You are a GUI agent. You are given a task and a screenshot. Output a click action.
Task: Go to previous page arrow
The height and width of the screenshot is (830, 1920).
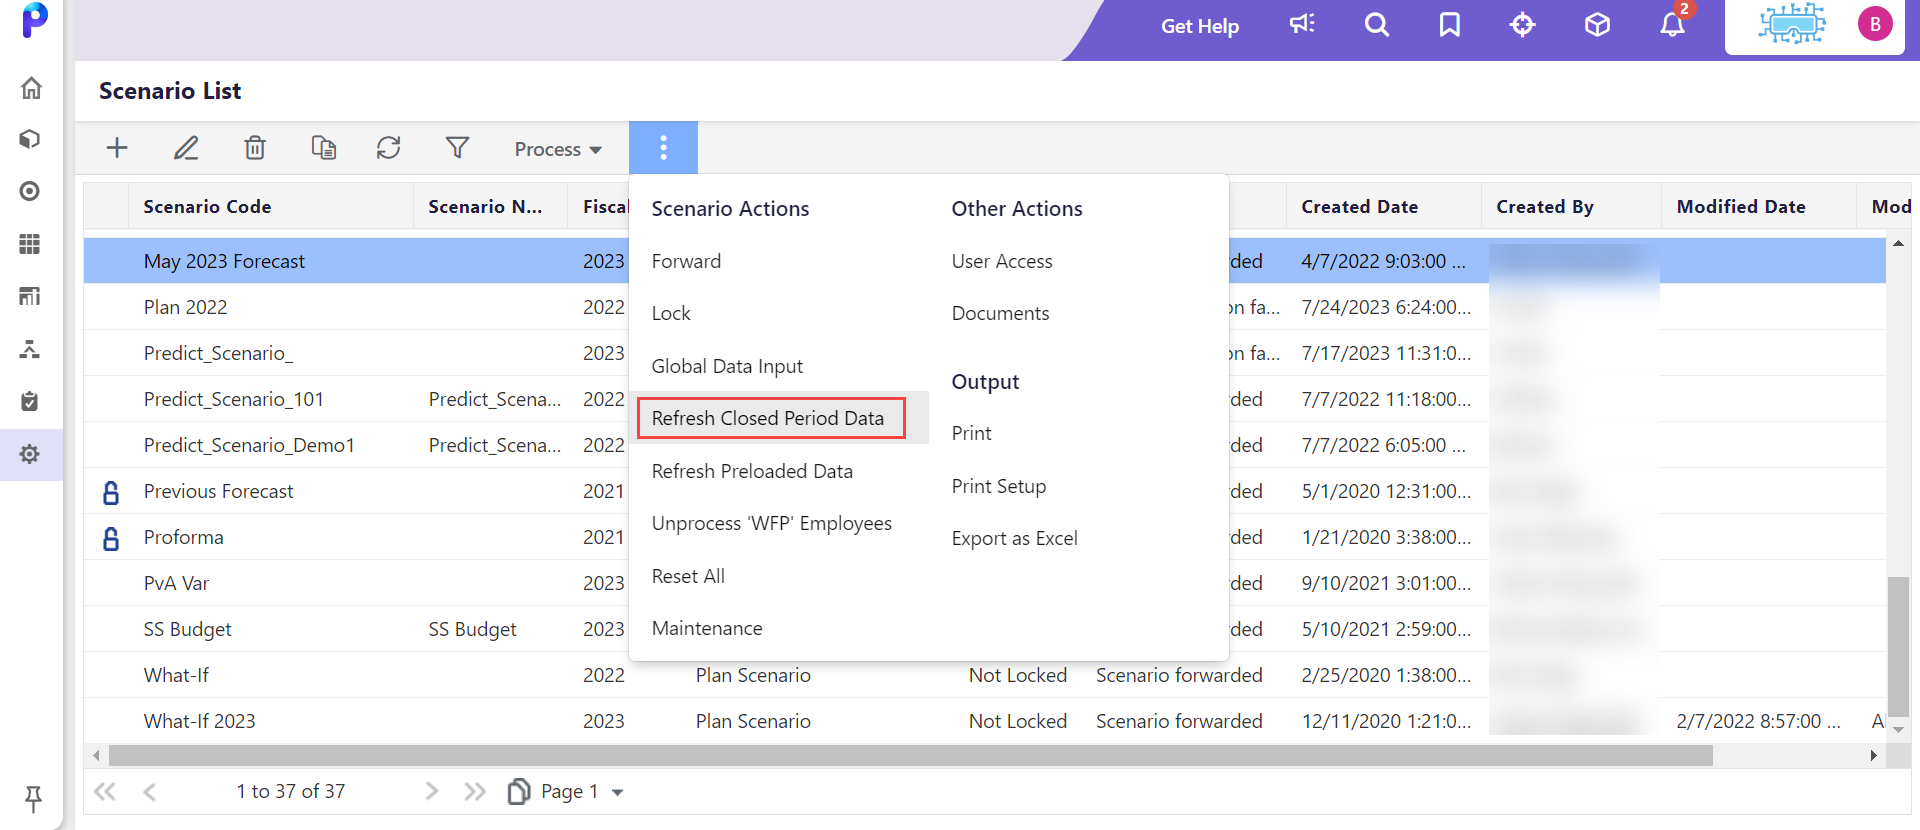tap(149, 792)
